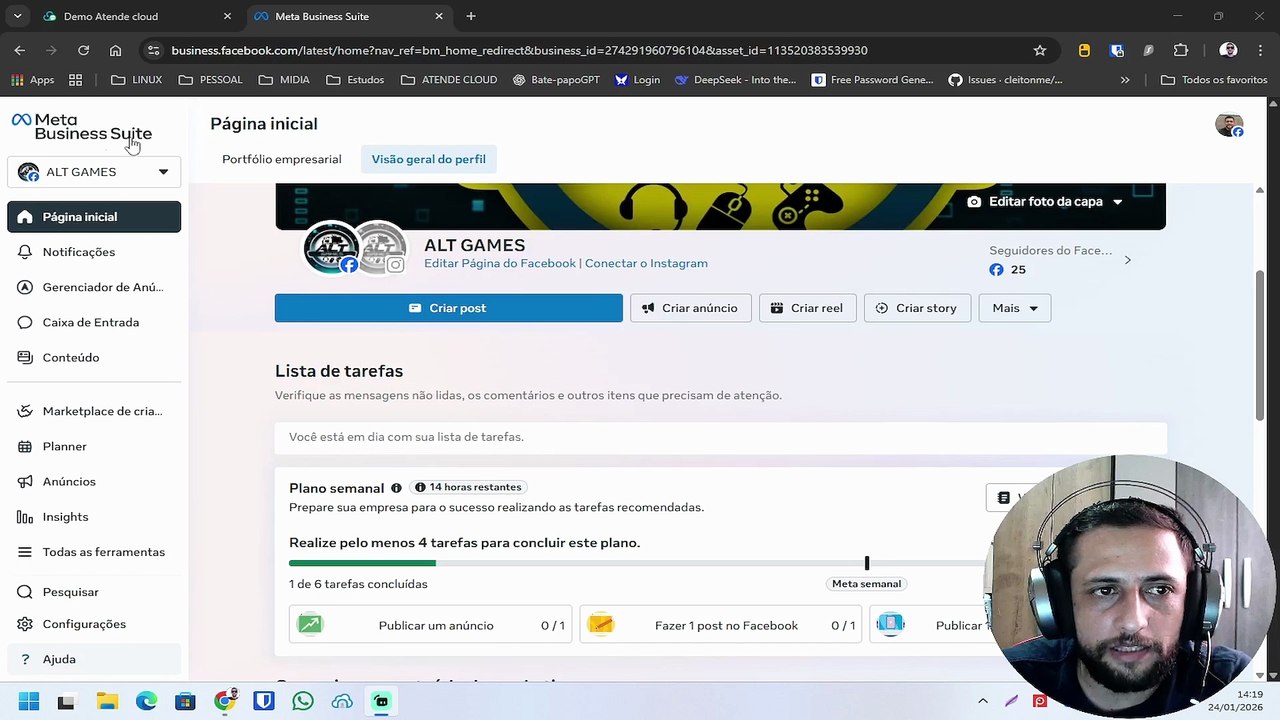Open the Mais dropdown button

(1015, 308)
